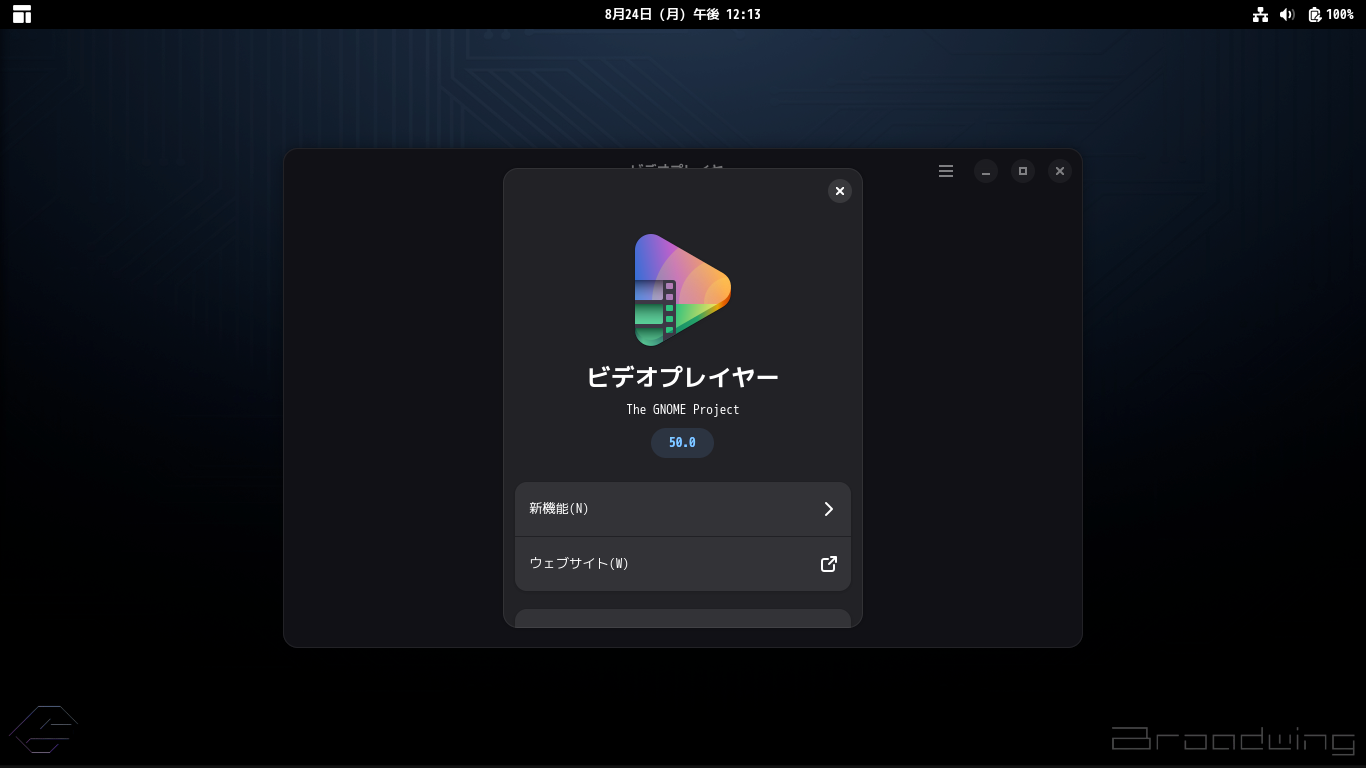Click the ビデオプレイヤー title text
This screenshot has width=1366, height=768.
click(x=683, y=377)
